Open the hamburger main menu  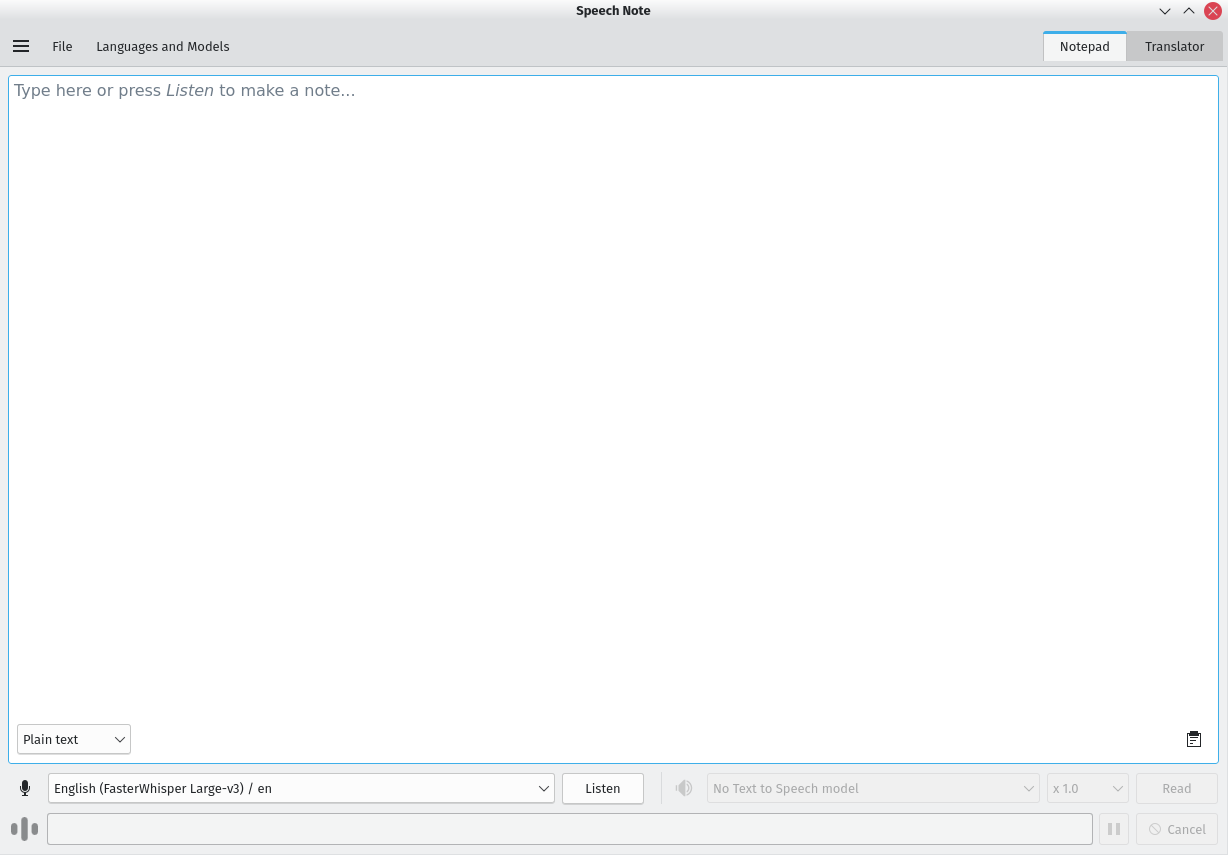[x=21, y=46]
